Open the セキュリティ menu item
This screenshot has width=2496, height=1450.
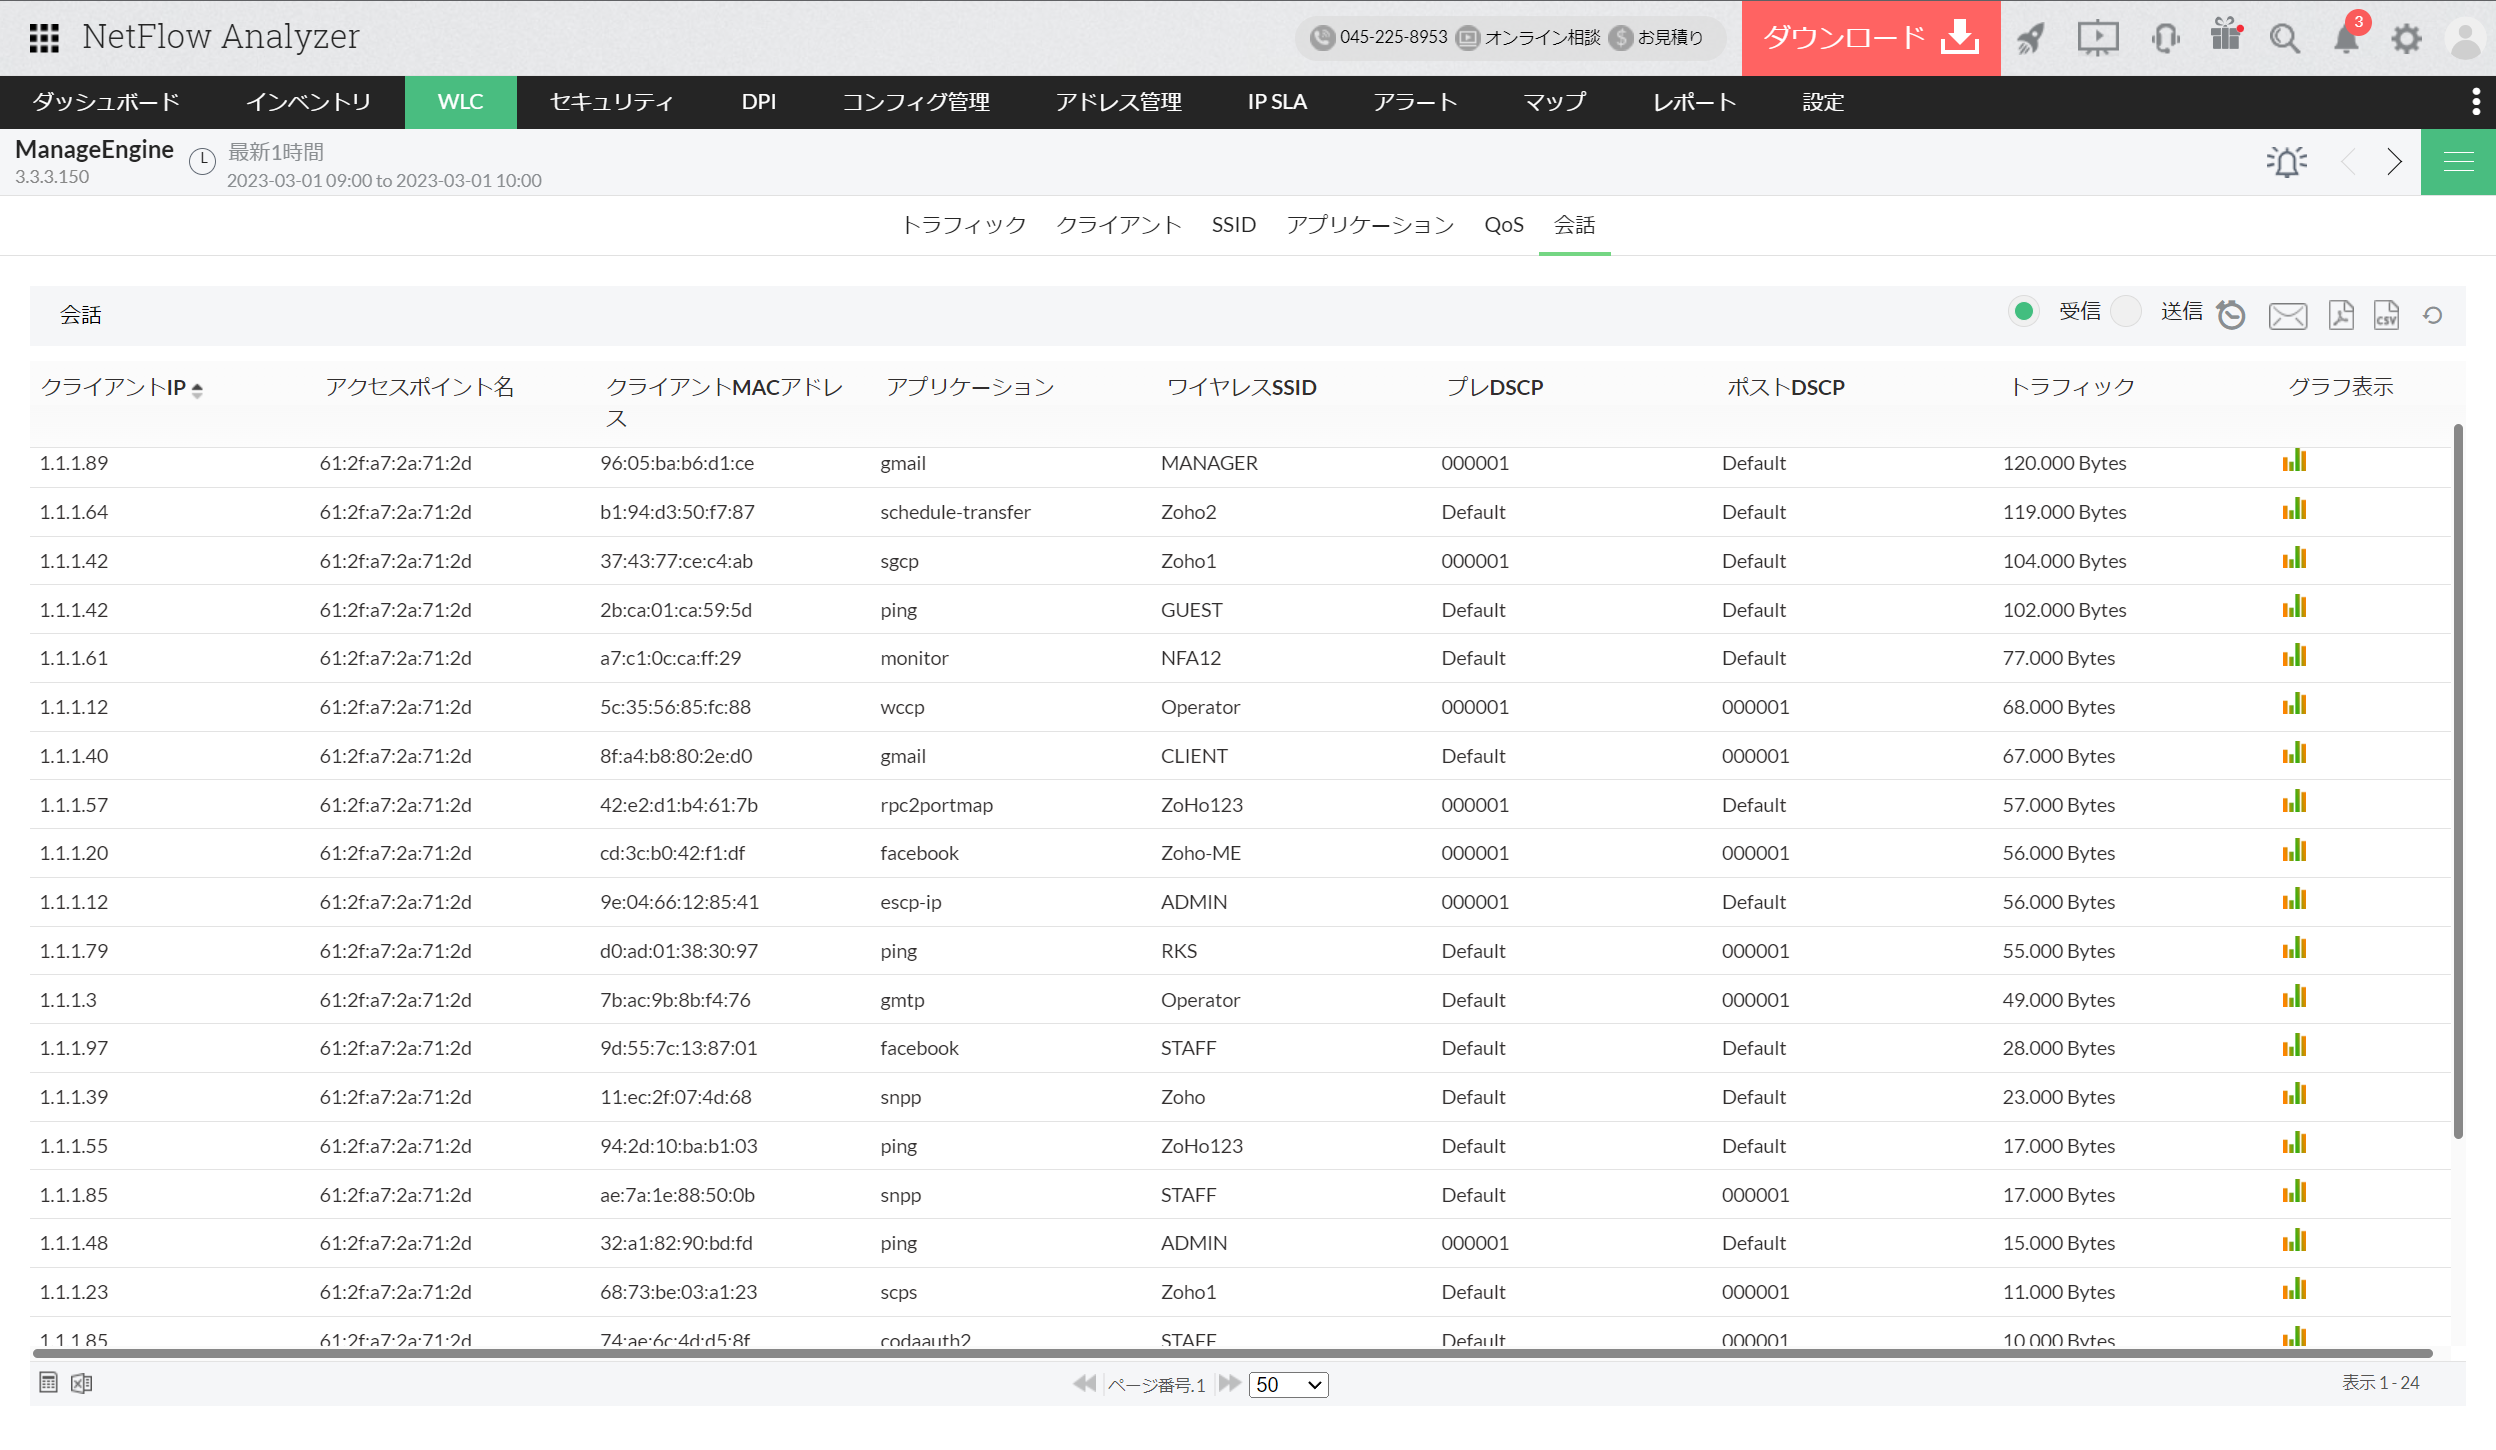(x=611, y=102)
